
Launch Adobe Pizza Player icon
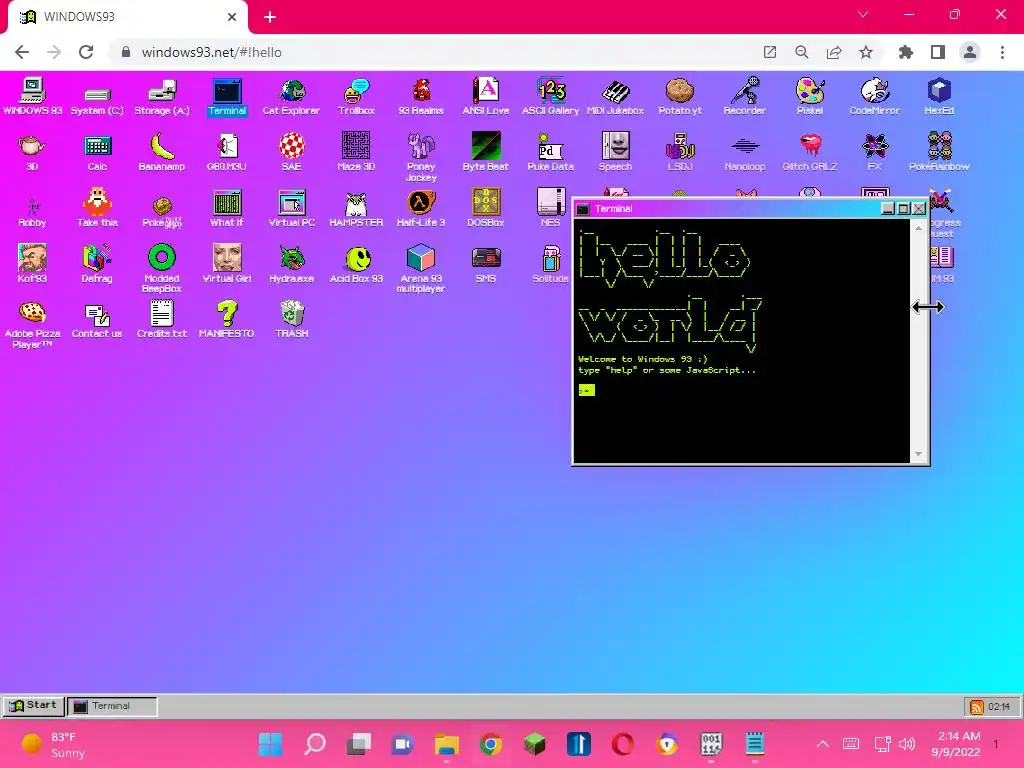pos(32,325)
